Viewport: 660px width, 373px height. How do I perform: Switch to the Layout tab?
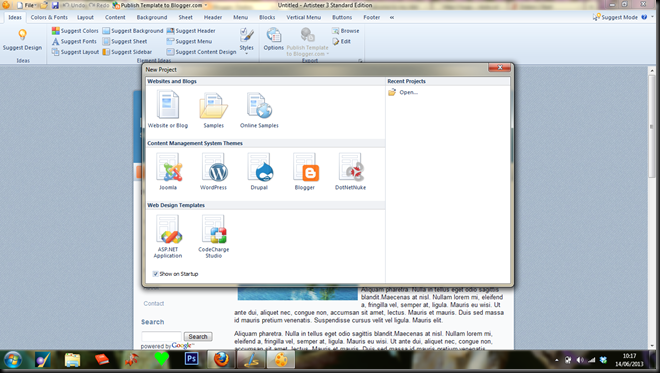(85, 17)
